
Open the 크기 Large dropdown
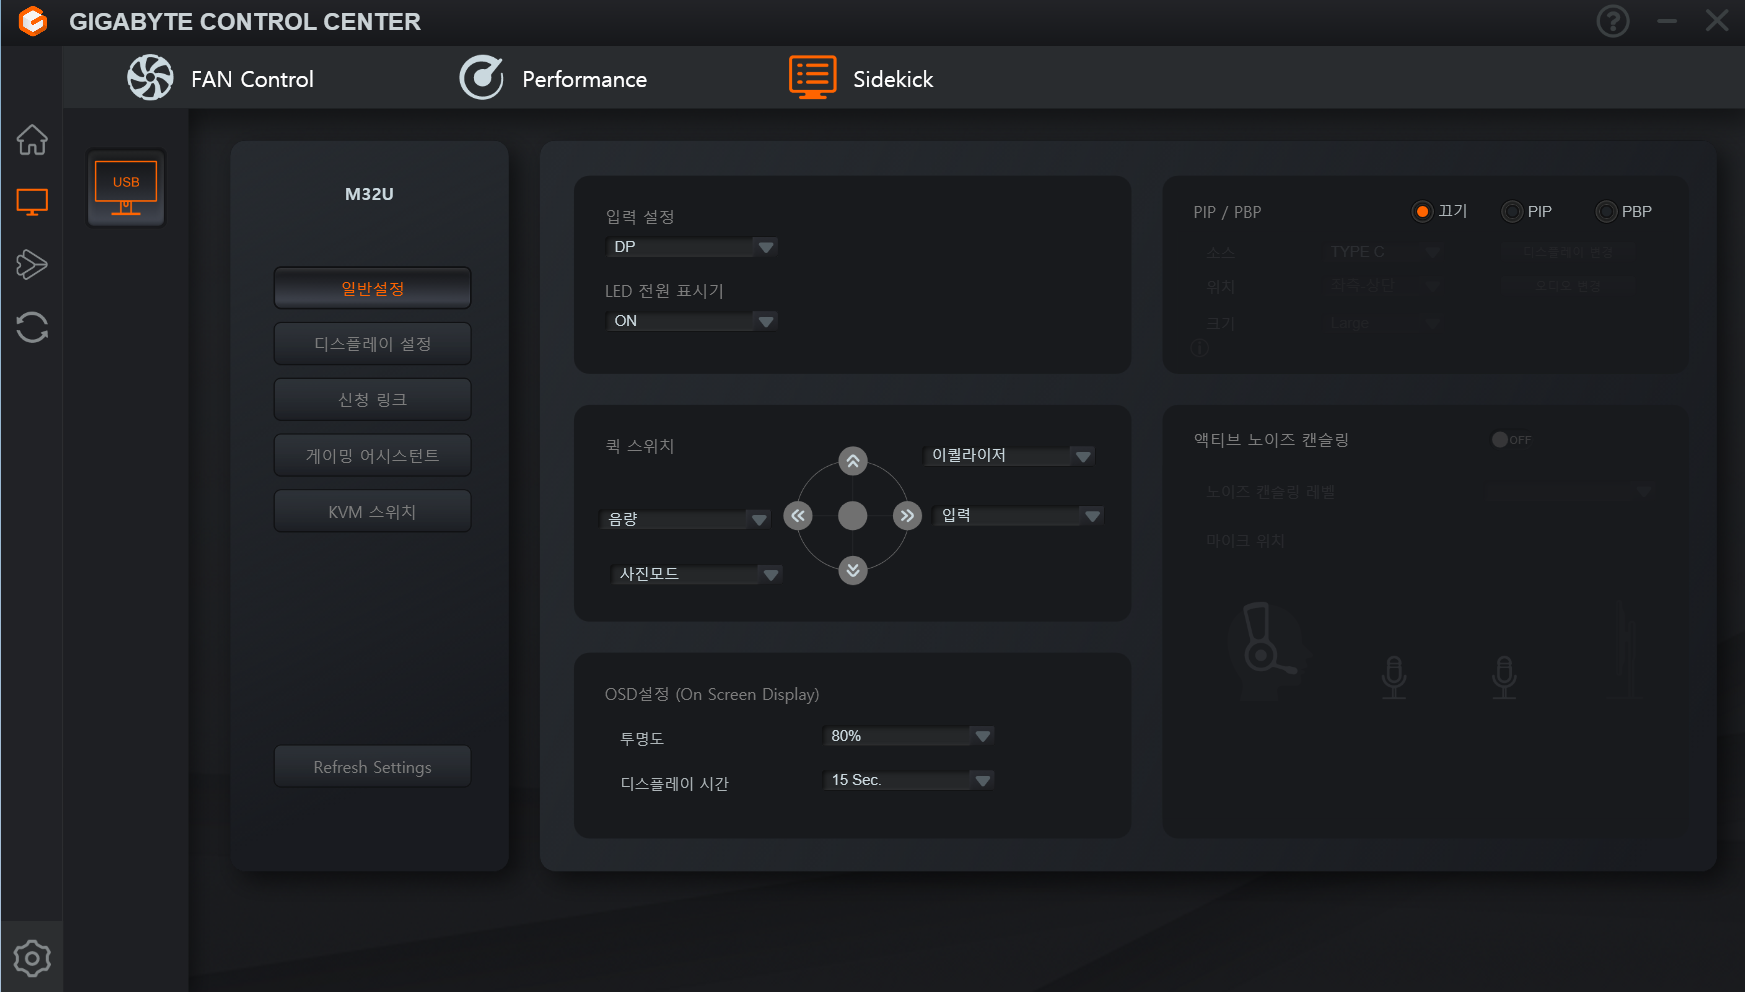(1383, 323)
